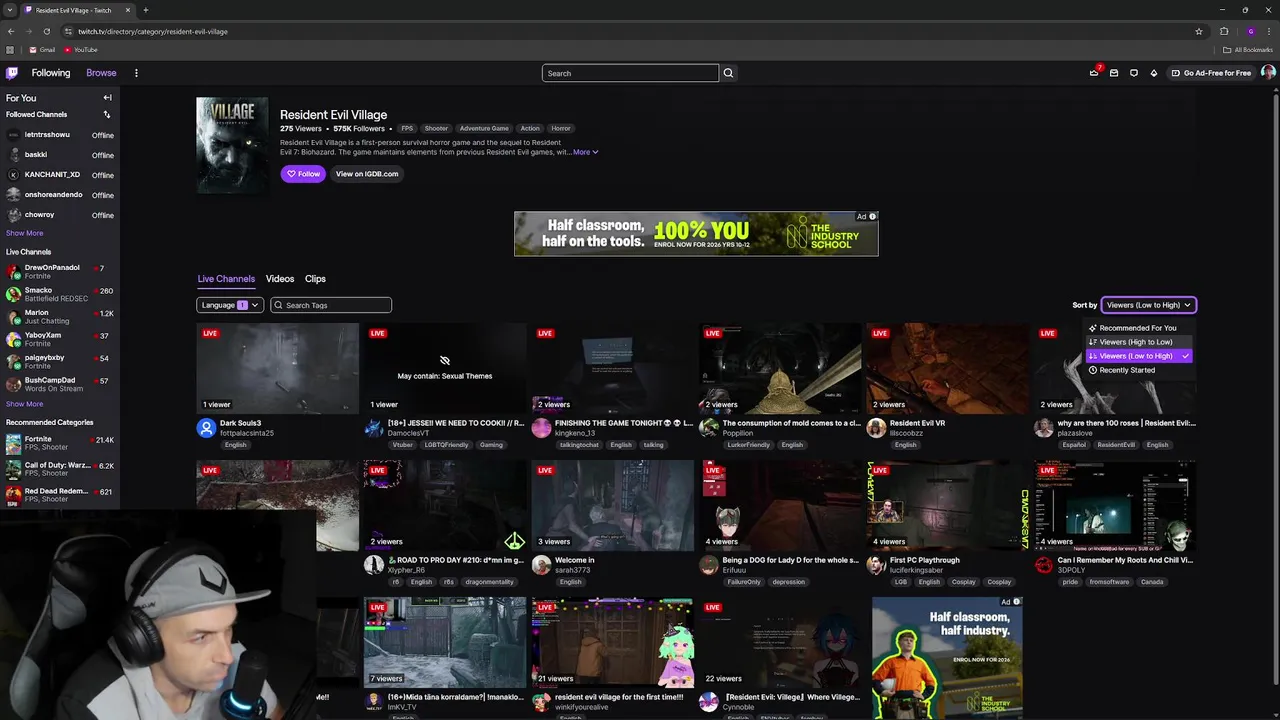This screenshot has height=720, width=1280.
Task: Click the Search Tags field
Action: [331, 305]
